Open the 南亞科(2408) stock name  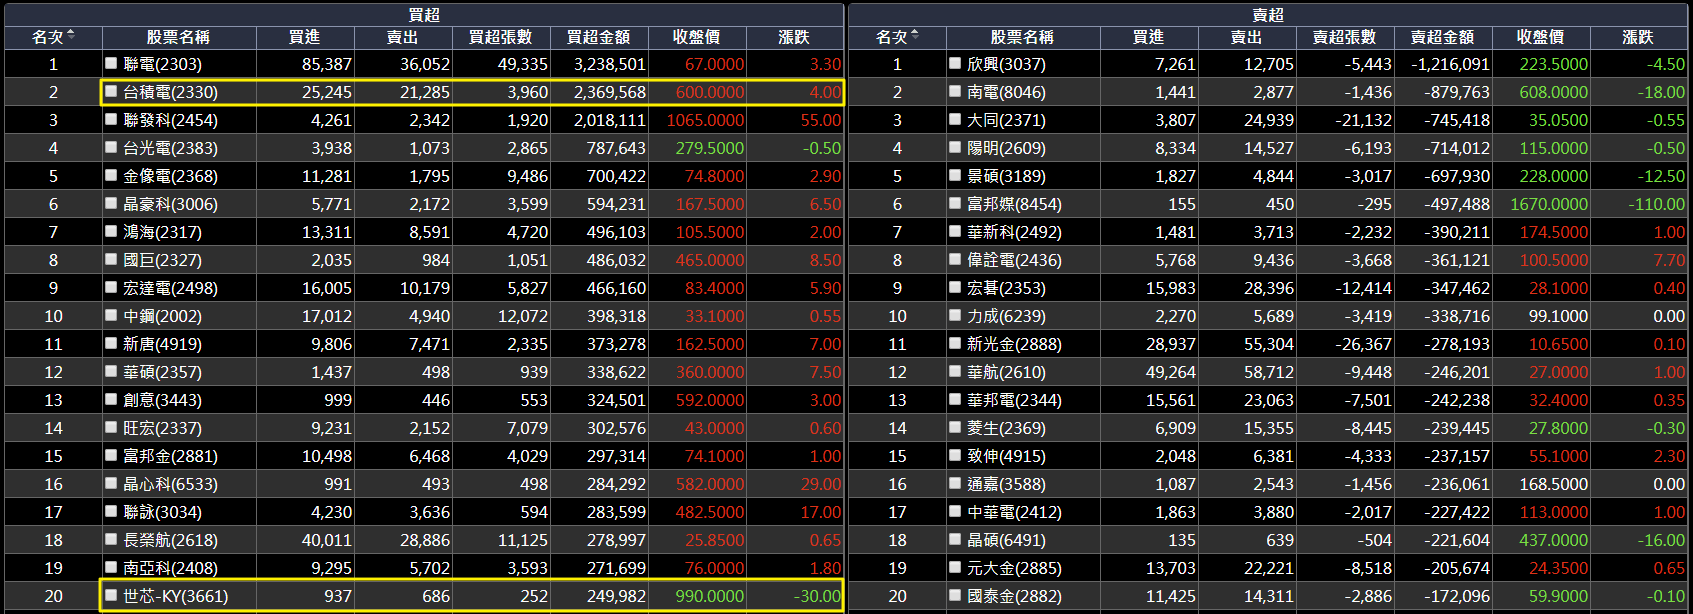170,568
